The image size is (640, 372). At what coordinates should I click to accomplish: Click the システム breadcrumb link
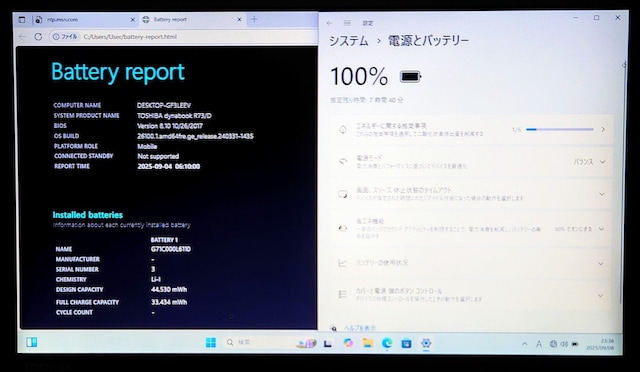(x=349, y=41)
